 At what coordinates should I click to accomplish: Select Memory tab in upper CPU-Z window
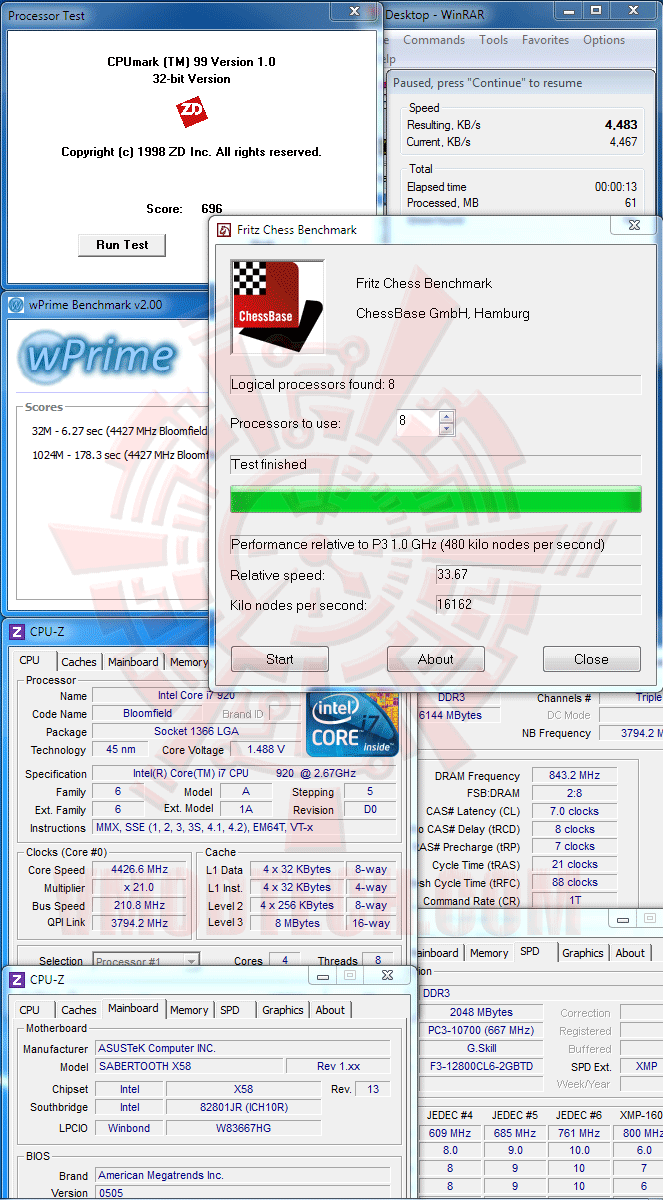point(188,662)
